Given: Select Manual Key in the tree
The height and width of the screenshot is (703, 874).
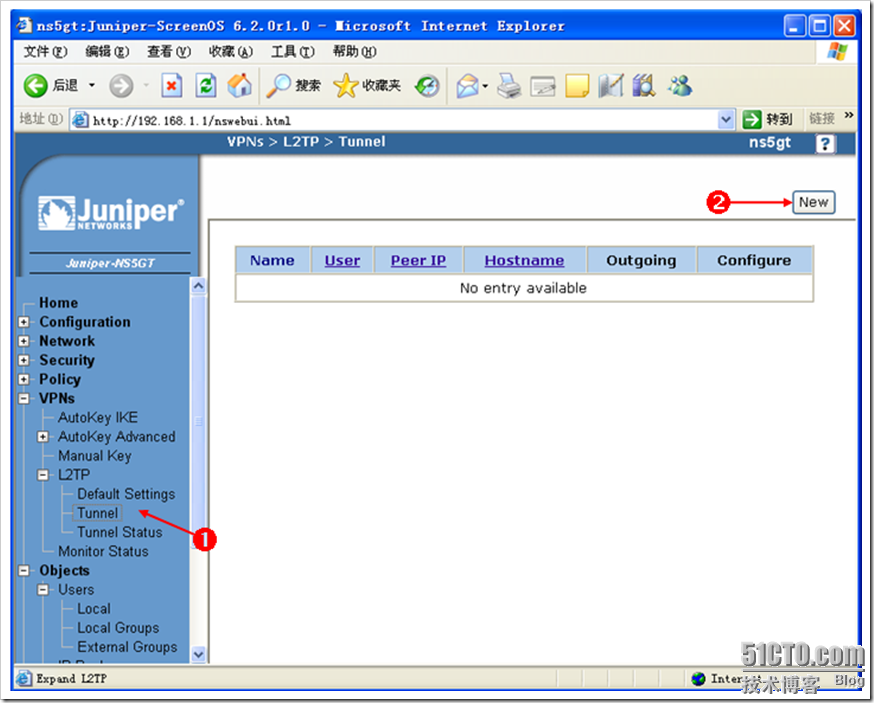Looking at the screenshot, I should pos(95,456).
